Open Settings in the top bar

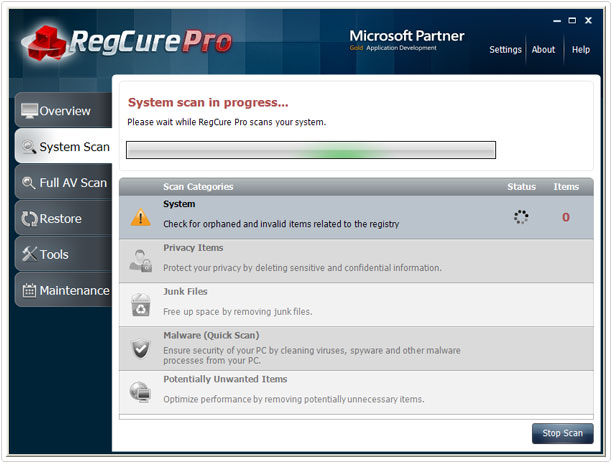(x=505, y=50)
